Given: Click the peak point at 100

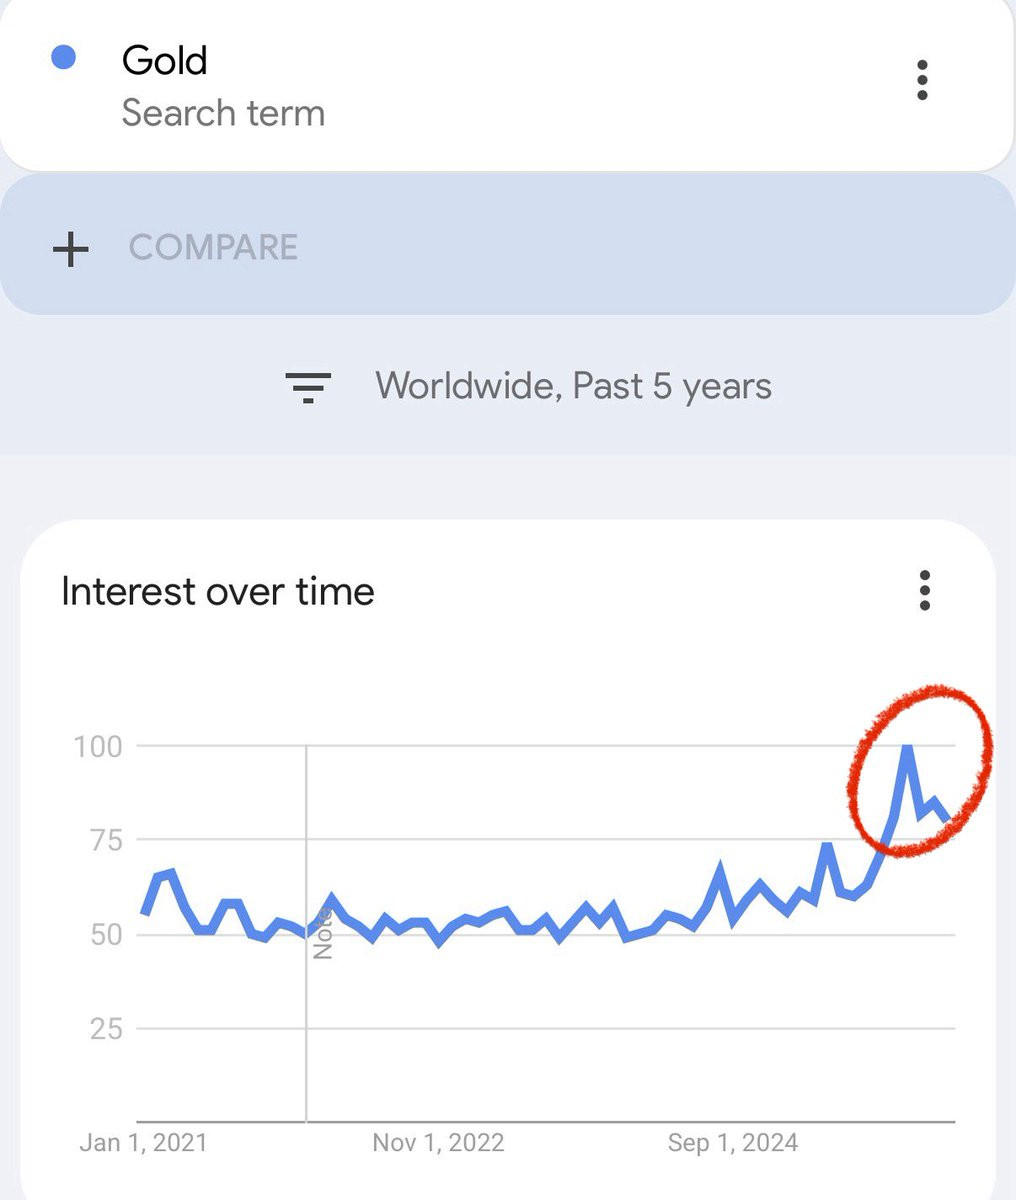Looking at the screenshot, I should 907,747.
